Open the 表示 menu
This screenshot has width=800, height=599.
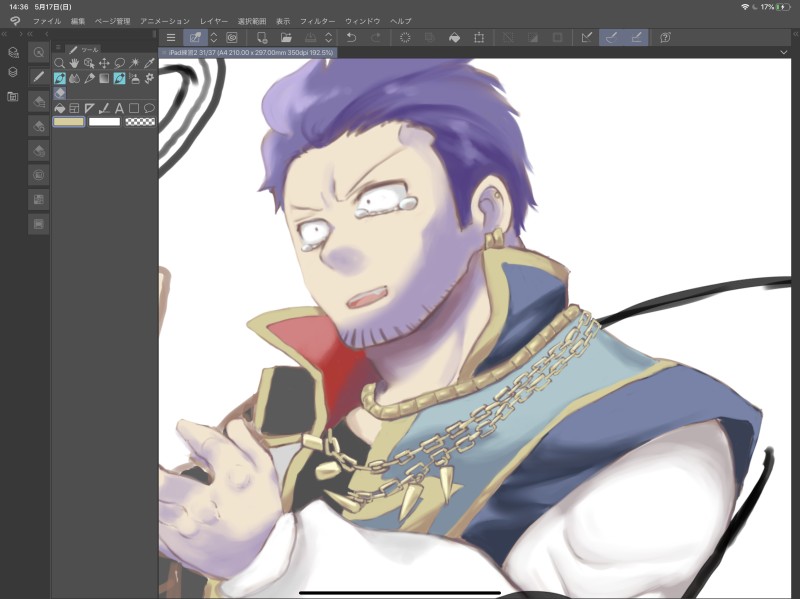click(283, 21)
